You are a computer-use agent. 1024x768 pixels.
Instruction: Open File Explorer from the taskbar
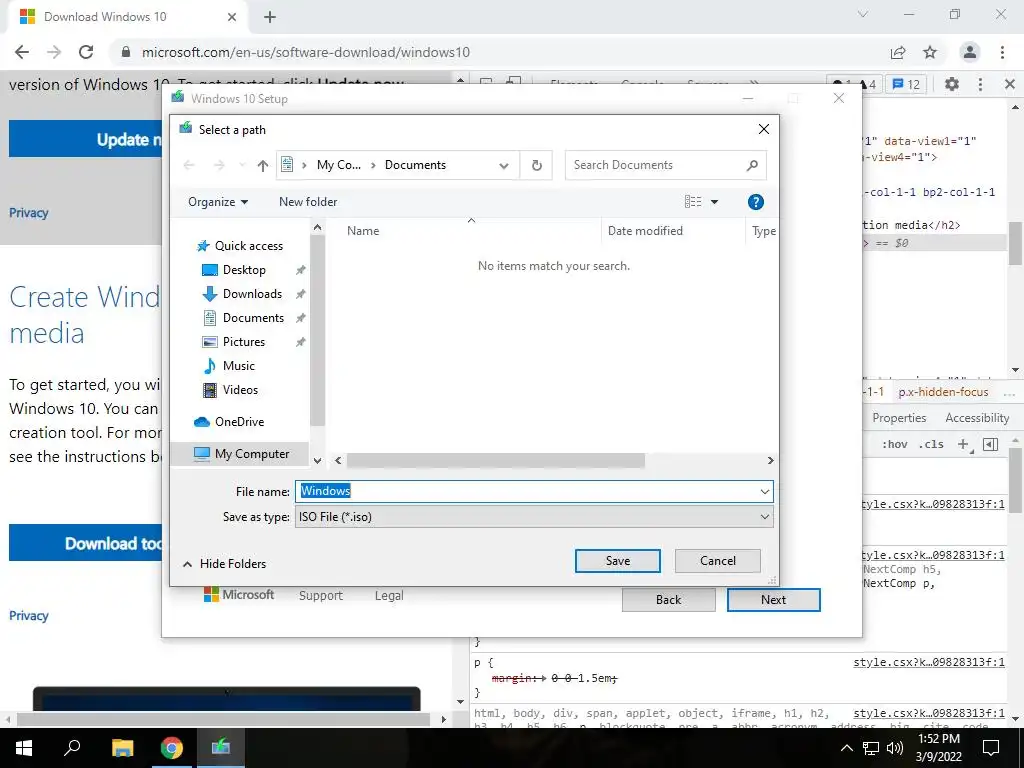click(122, 748)
